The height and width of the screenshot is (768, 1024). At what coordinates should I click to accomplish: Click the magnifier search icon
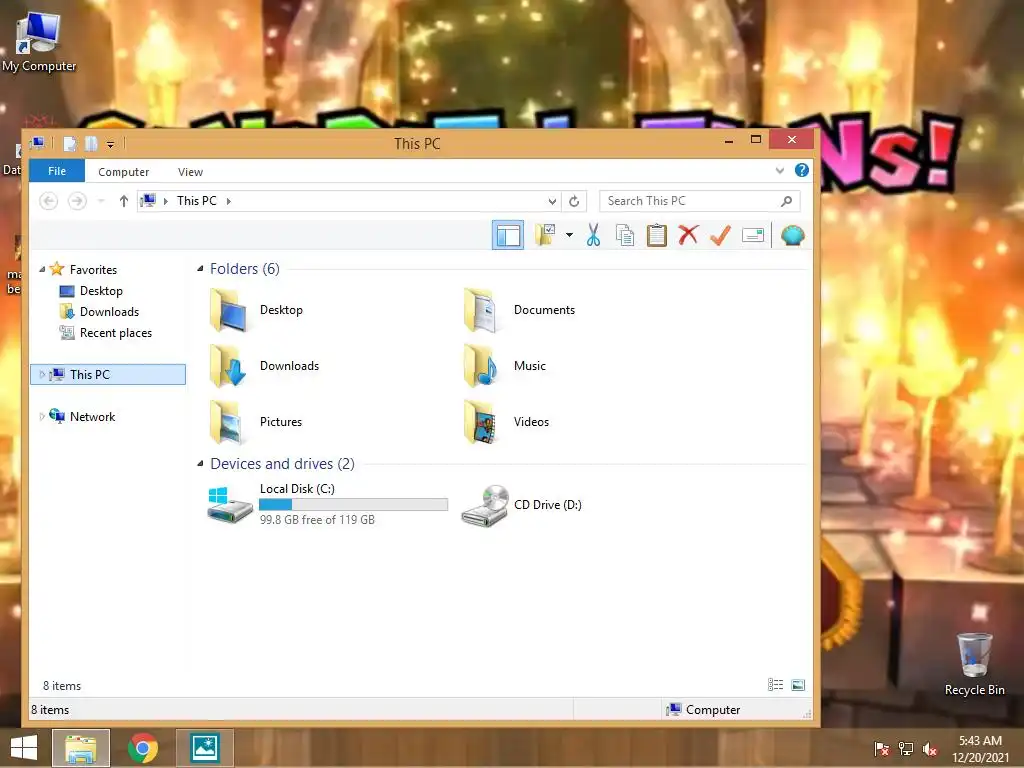coord(786,201)
